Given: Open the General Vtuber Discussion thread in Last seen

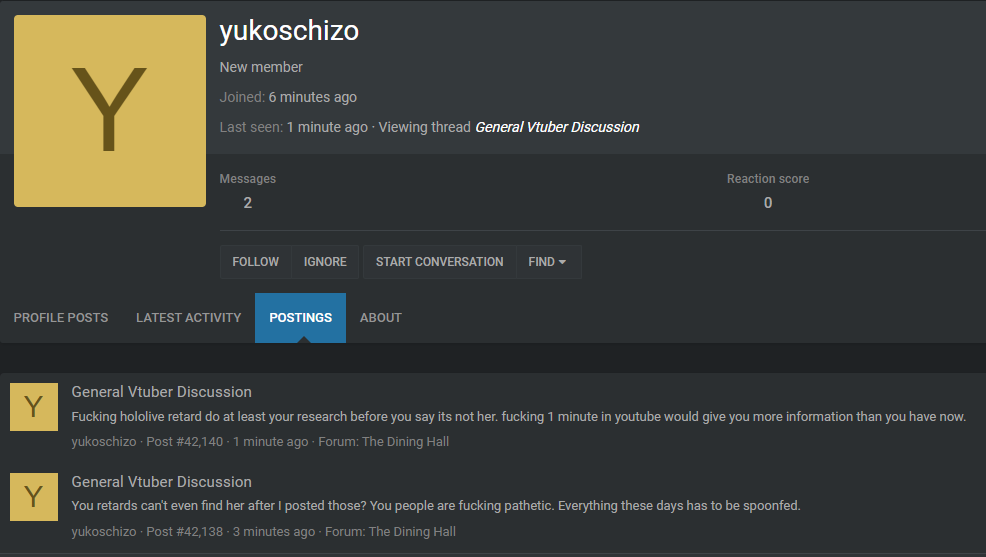Looking at the screenshot, I should (x=557, y=127).
